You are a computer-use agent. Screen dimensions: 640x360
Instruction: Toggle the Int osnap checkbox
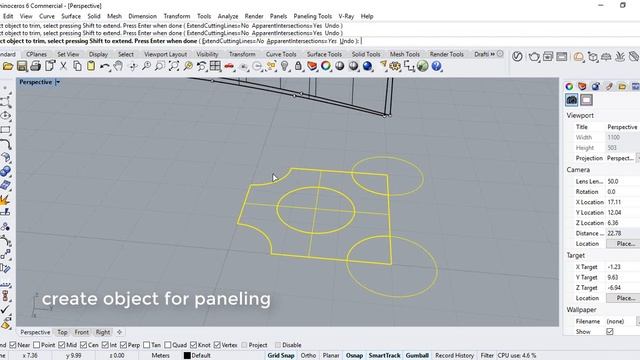pos(105,345)
